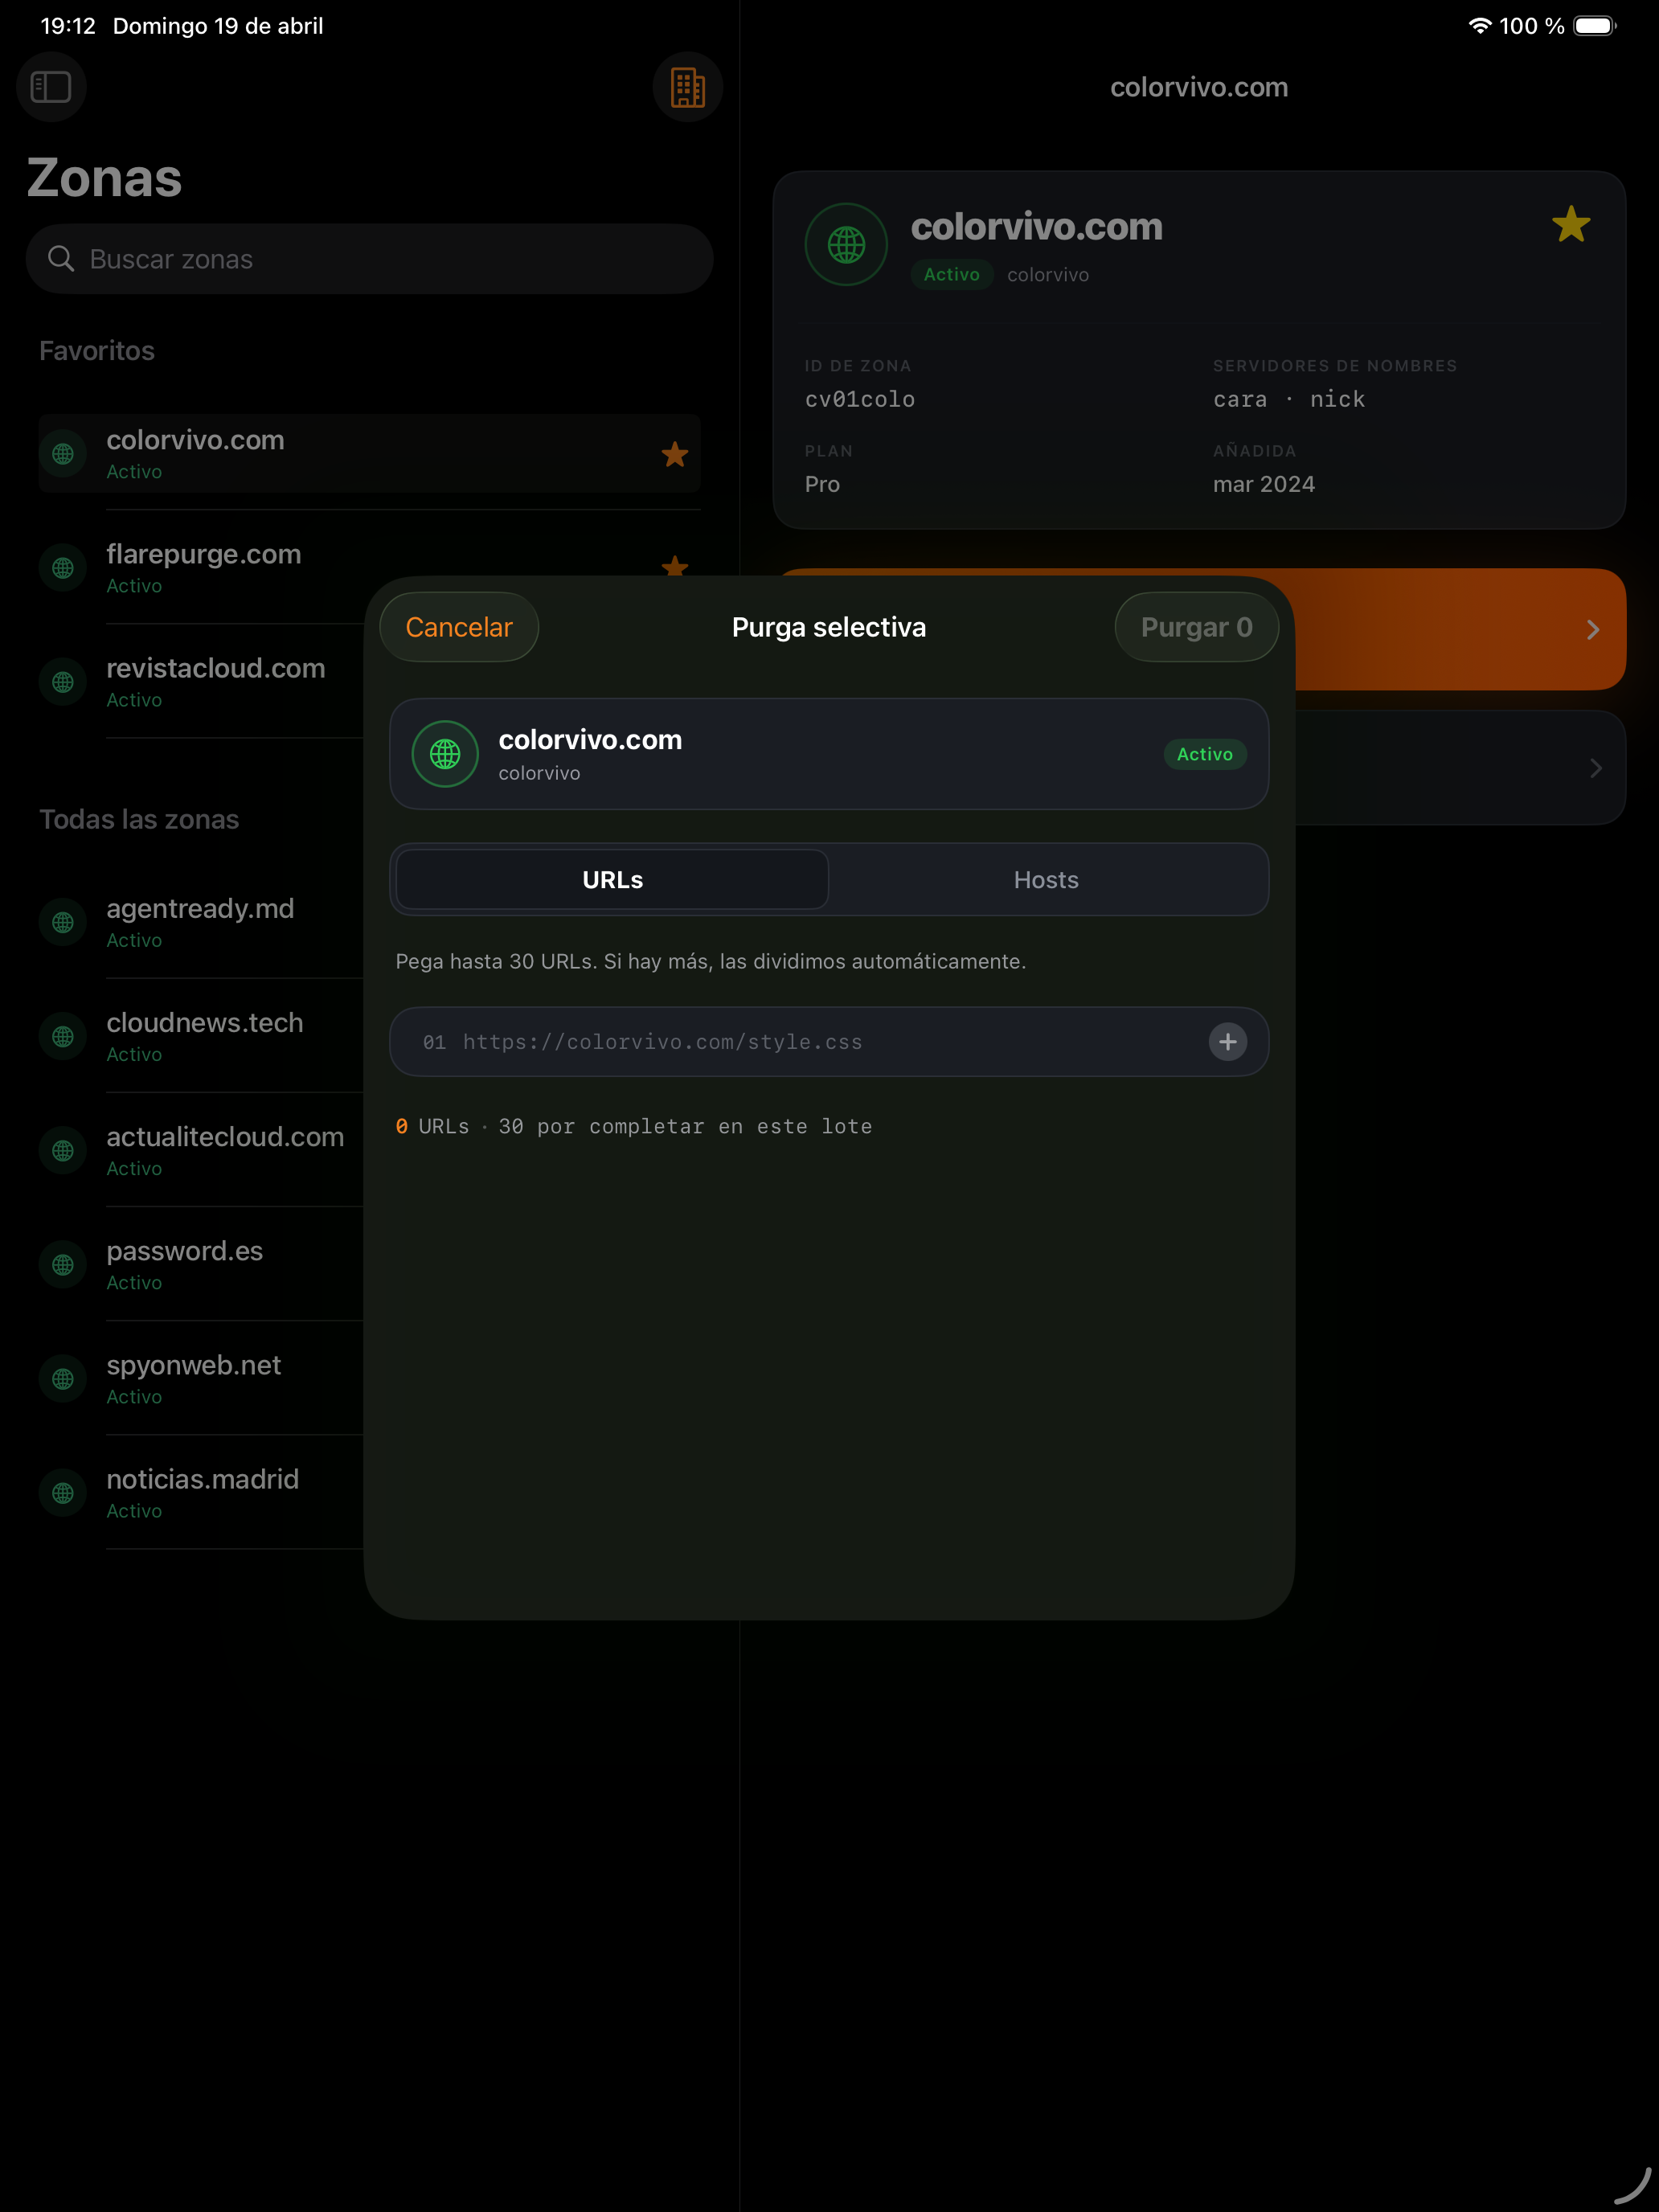Tap the globe icon next to agentready.md

(62, 922)
